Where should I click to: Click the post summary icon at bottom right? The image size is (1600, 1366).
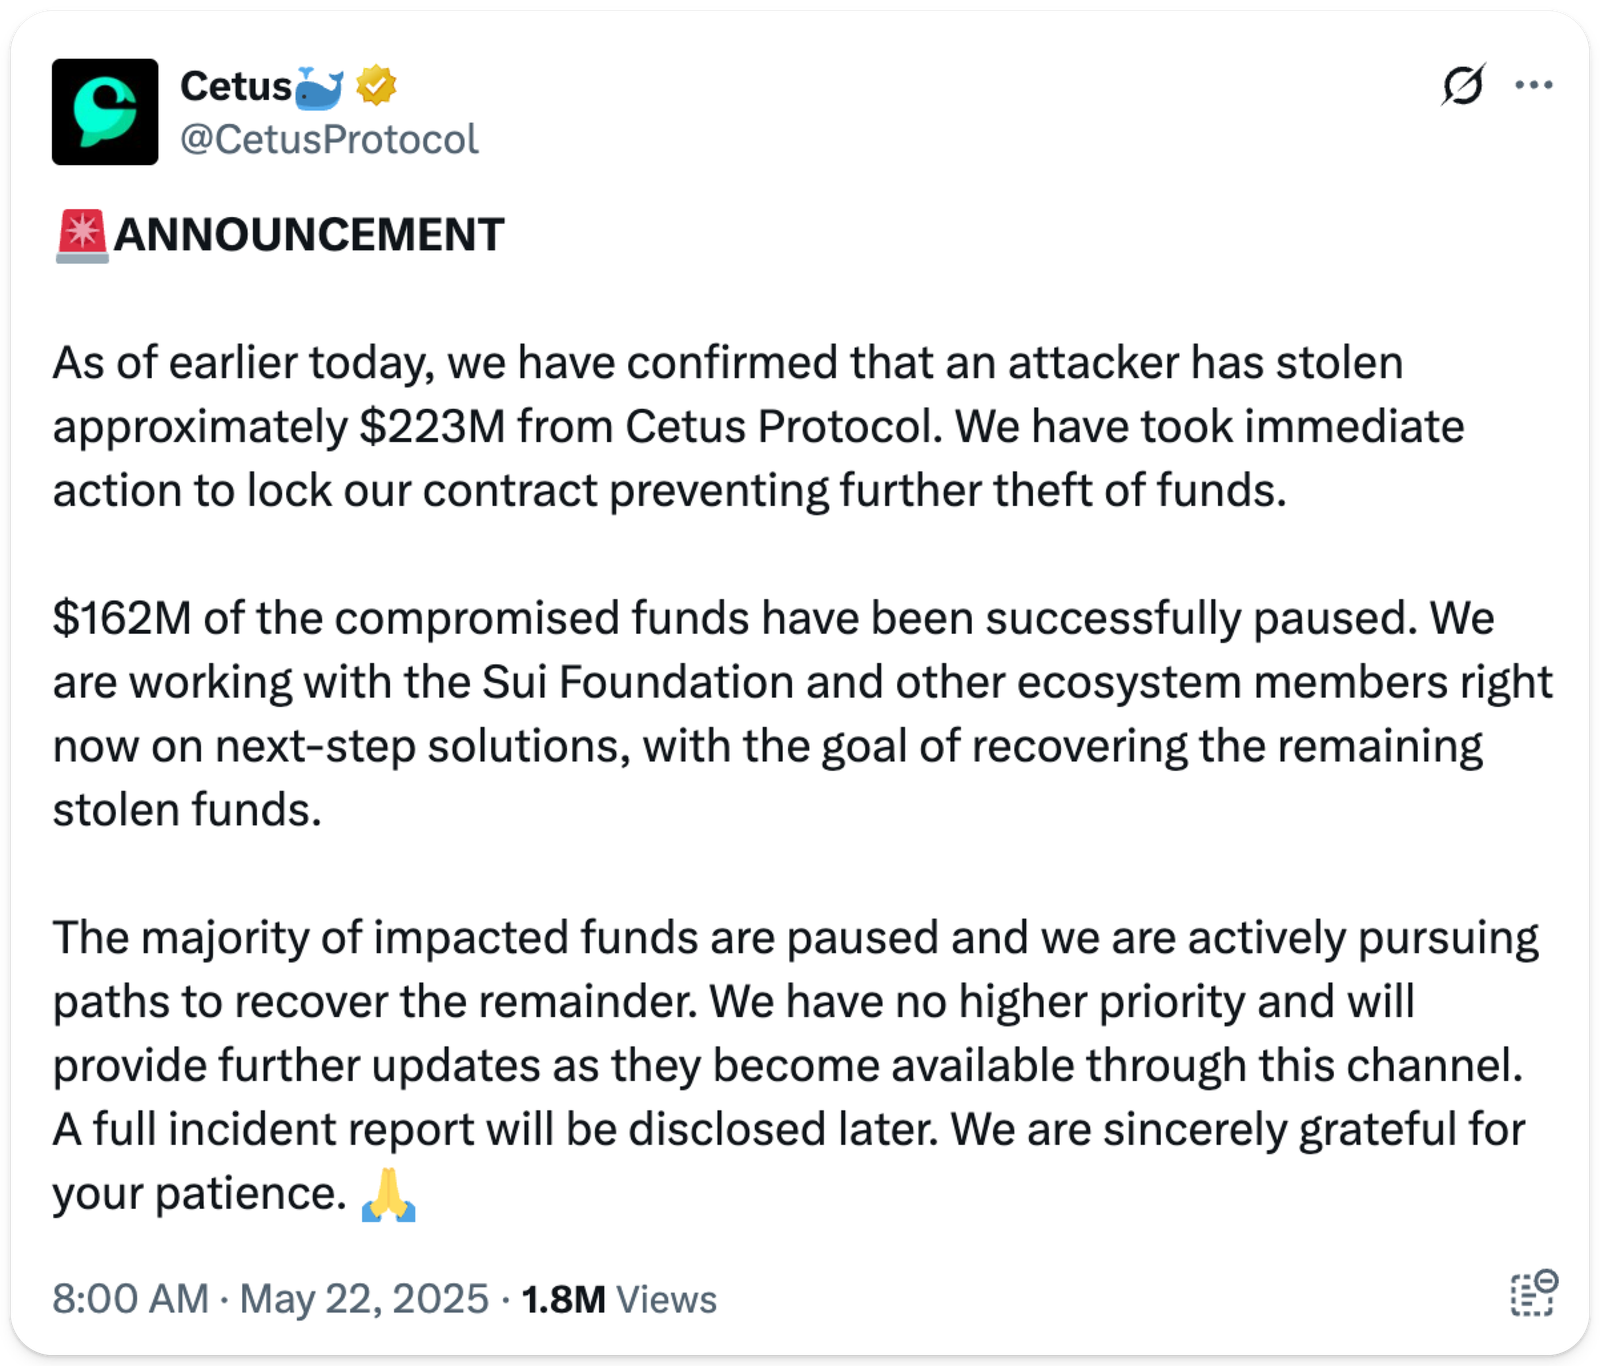coord(1532,1294)
